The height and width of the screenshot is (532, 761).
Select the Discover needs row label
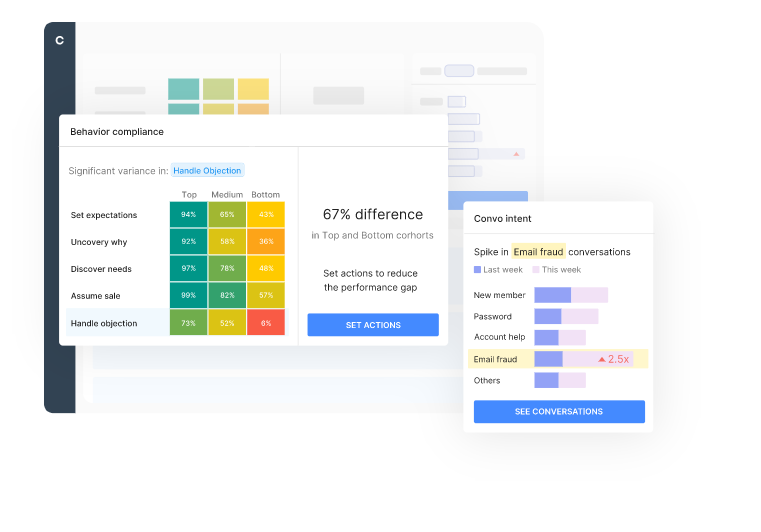[101, 269]
